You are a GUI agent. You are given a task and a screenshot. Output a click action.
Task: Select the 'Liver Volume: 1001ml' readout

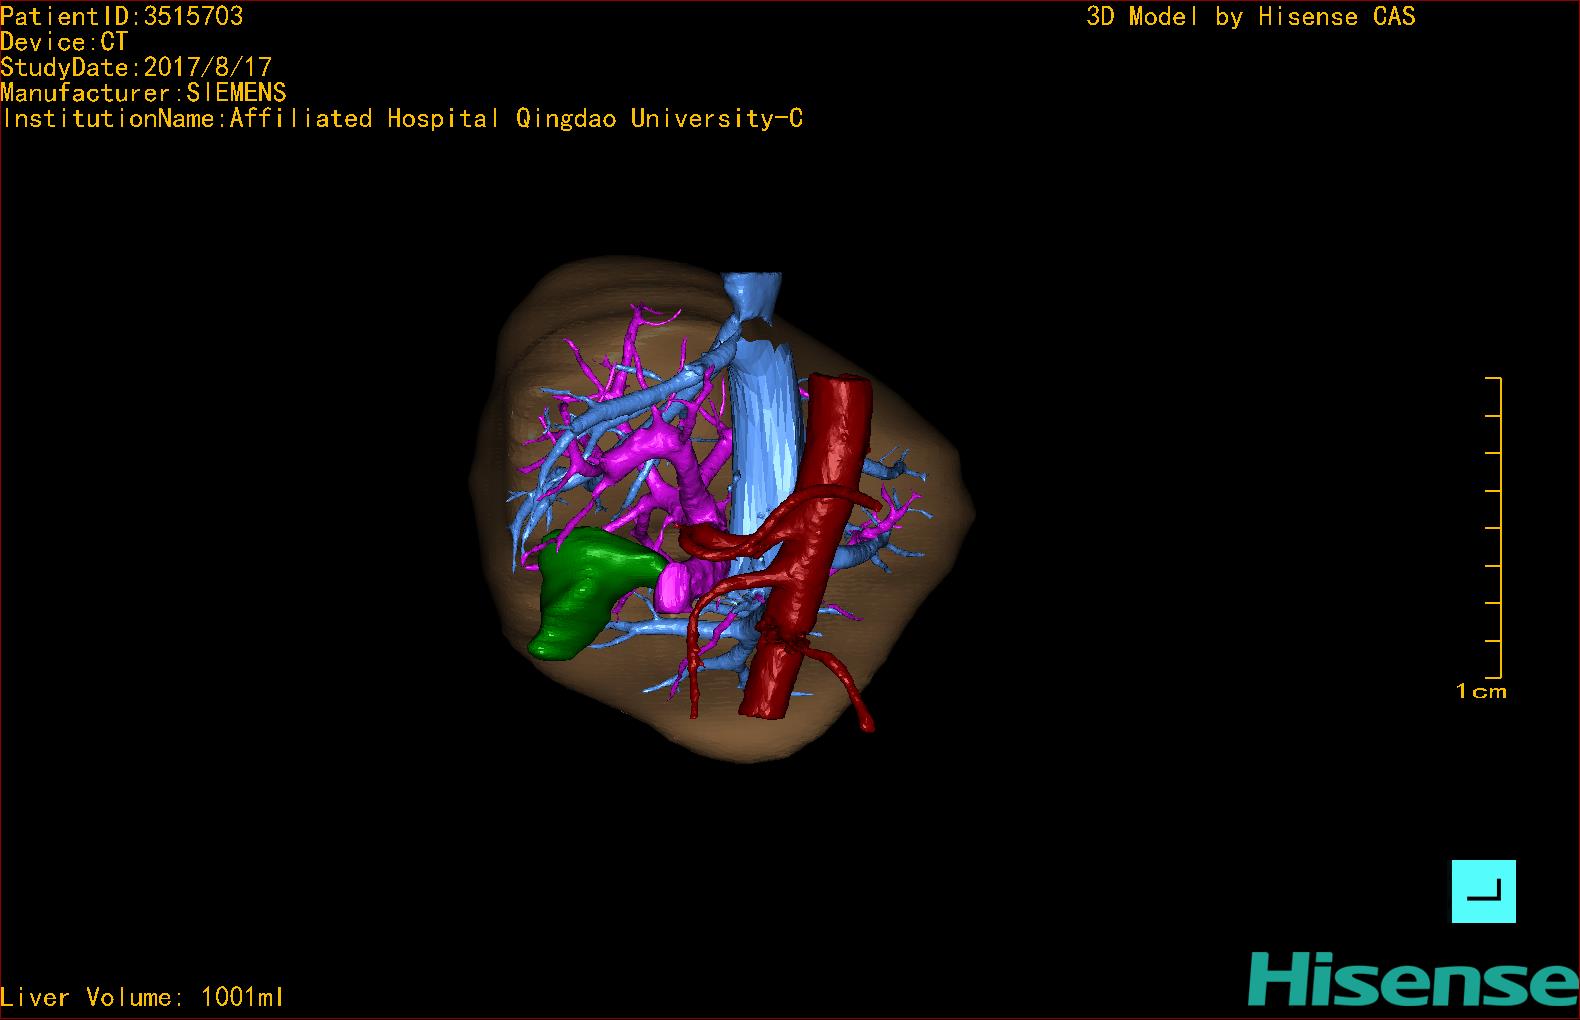pos(142,997)
